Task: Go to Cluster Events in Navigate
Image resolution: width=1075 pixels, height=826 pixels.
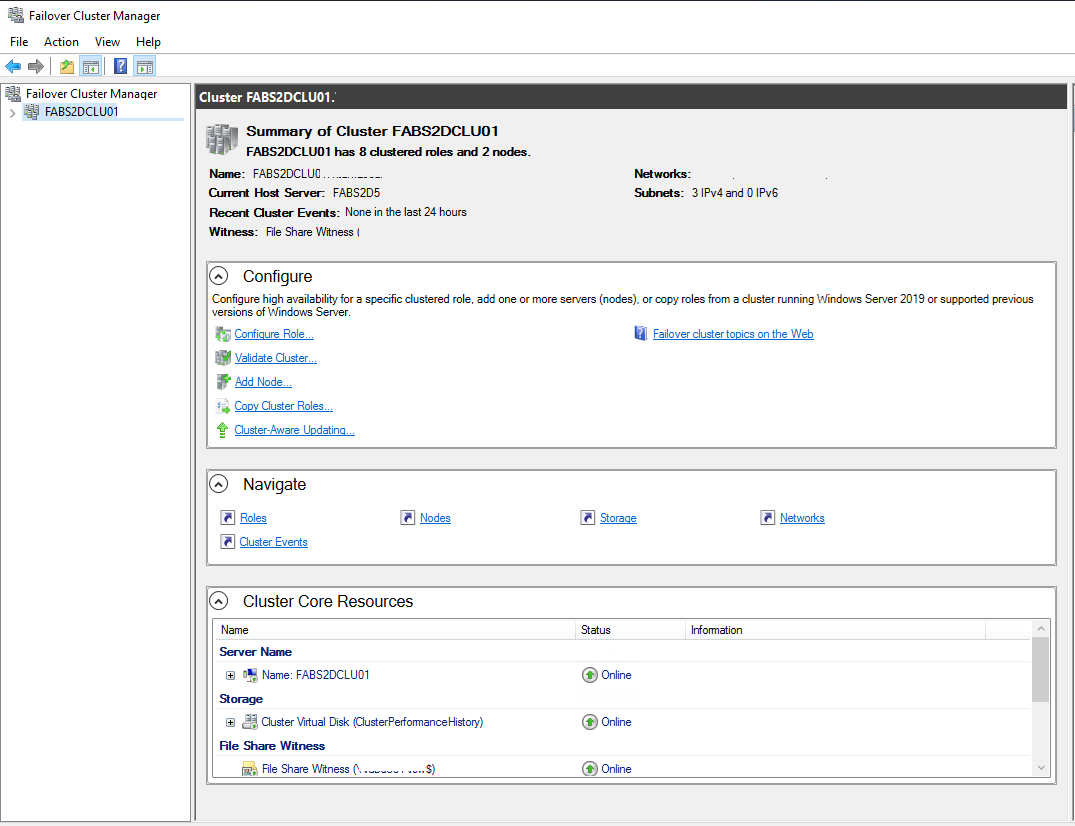Action: (273, 542)
